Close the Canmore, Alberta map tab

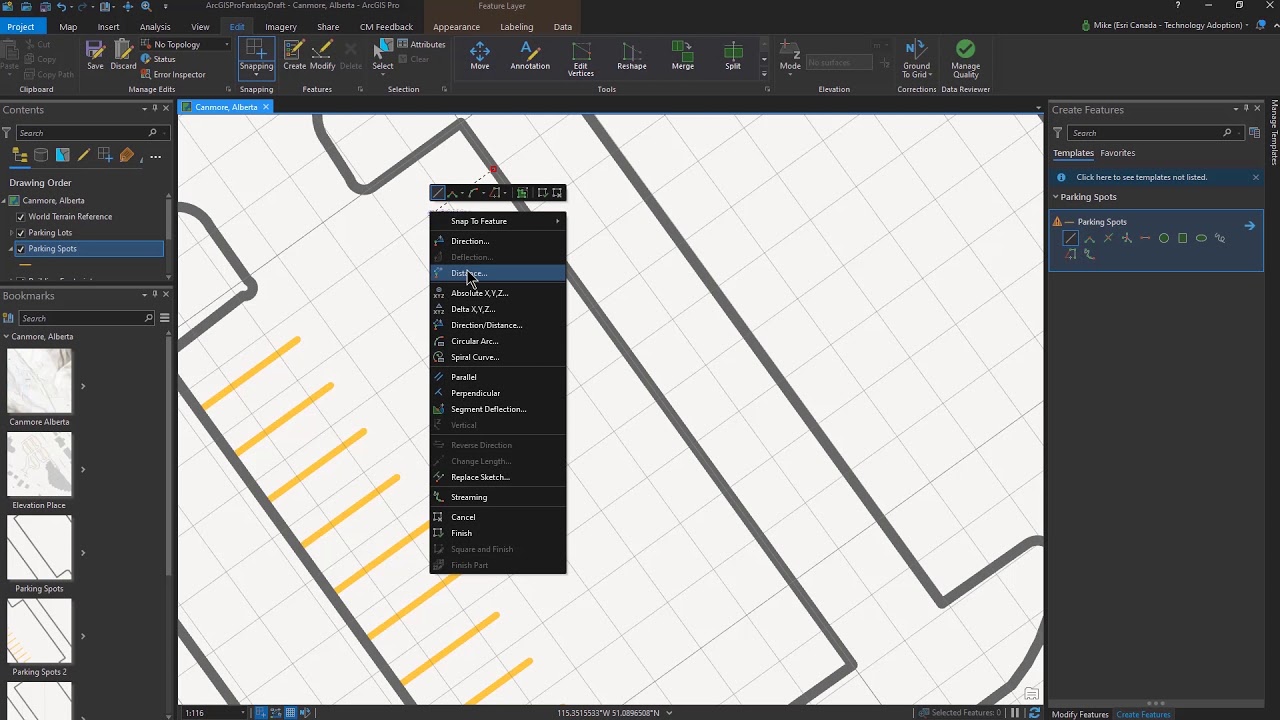tap(266, 107)
